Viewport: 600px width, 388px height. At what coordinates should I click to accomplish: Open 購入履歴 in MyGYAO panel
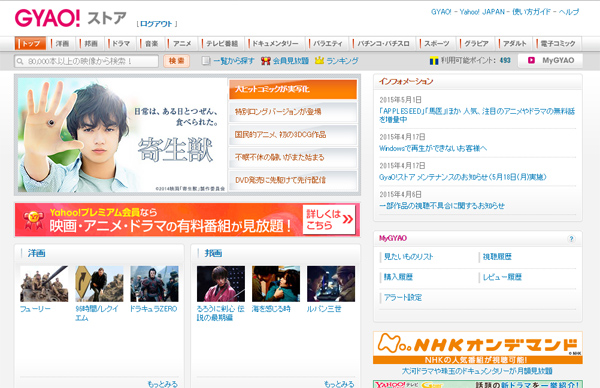(398, 277)
